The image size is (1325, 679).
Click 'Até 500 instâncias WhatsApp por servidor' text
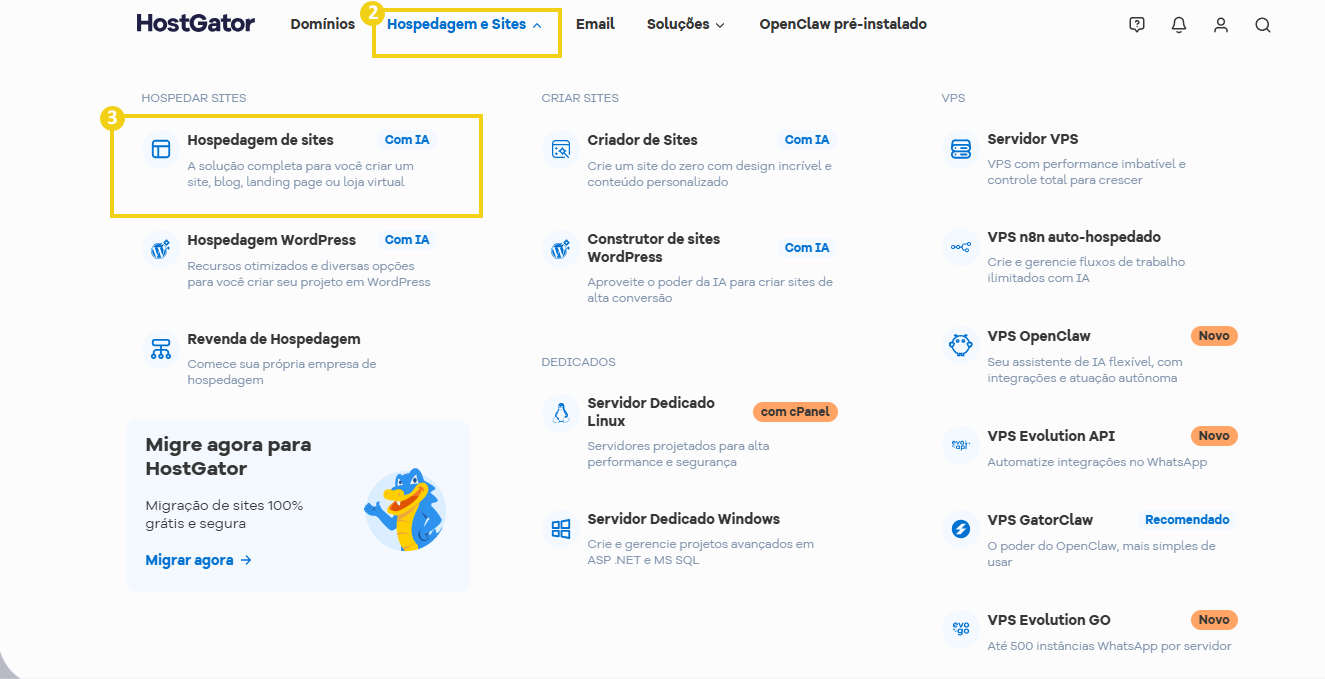coord(1109,646)
